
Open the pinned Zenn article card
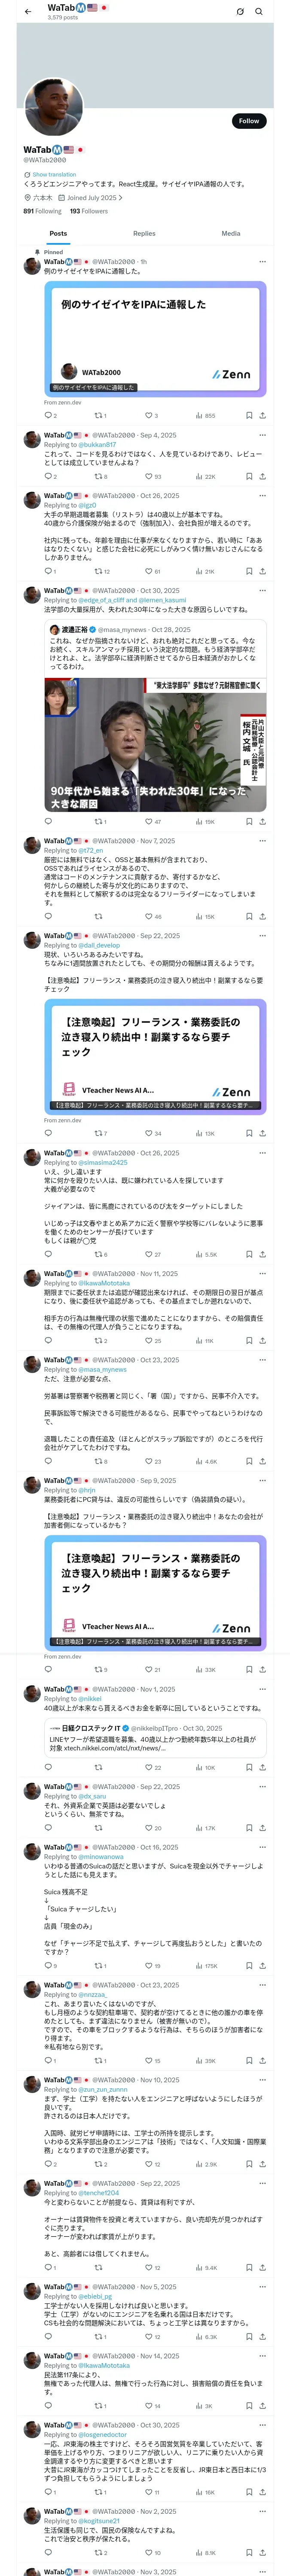155,338
